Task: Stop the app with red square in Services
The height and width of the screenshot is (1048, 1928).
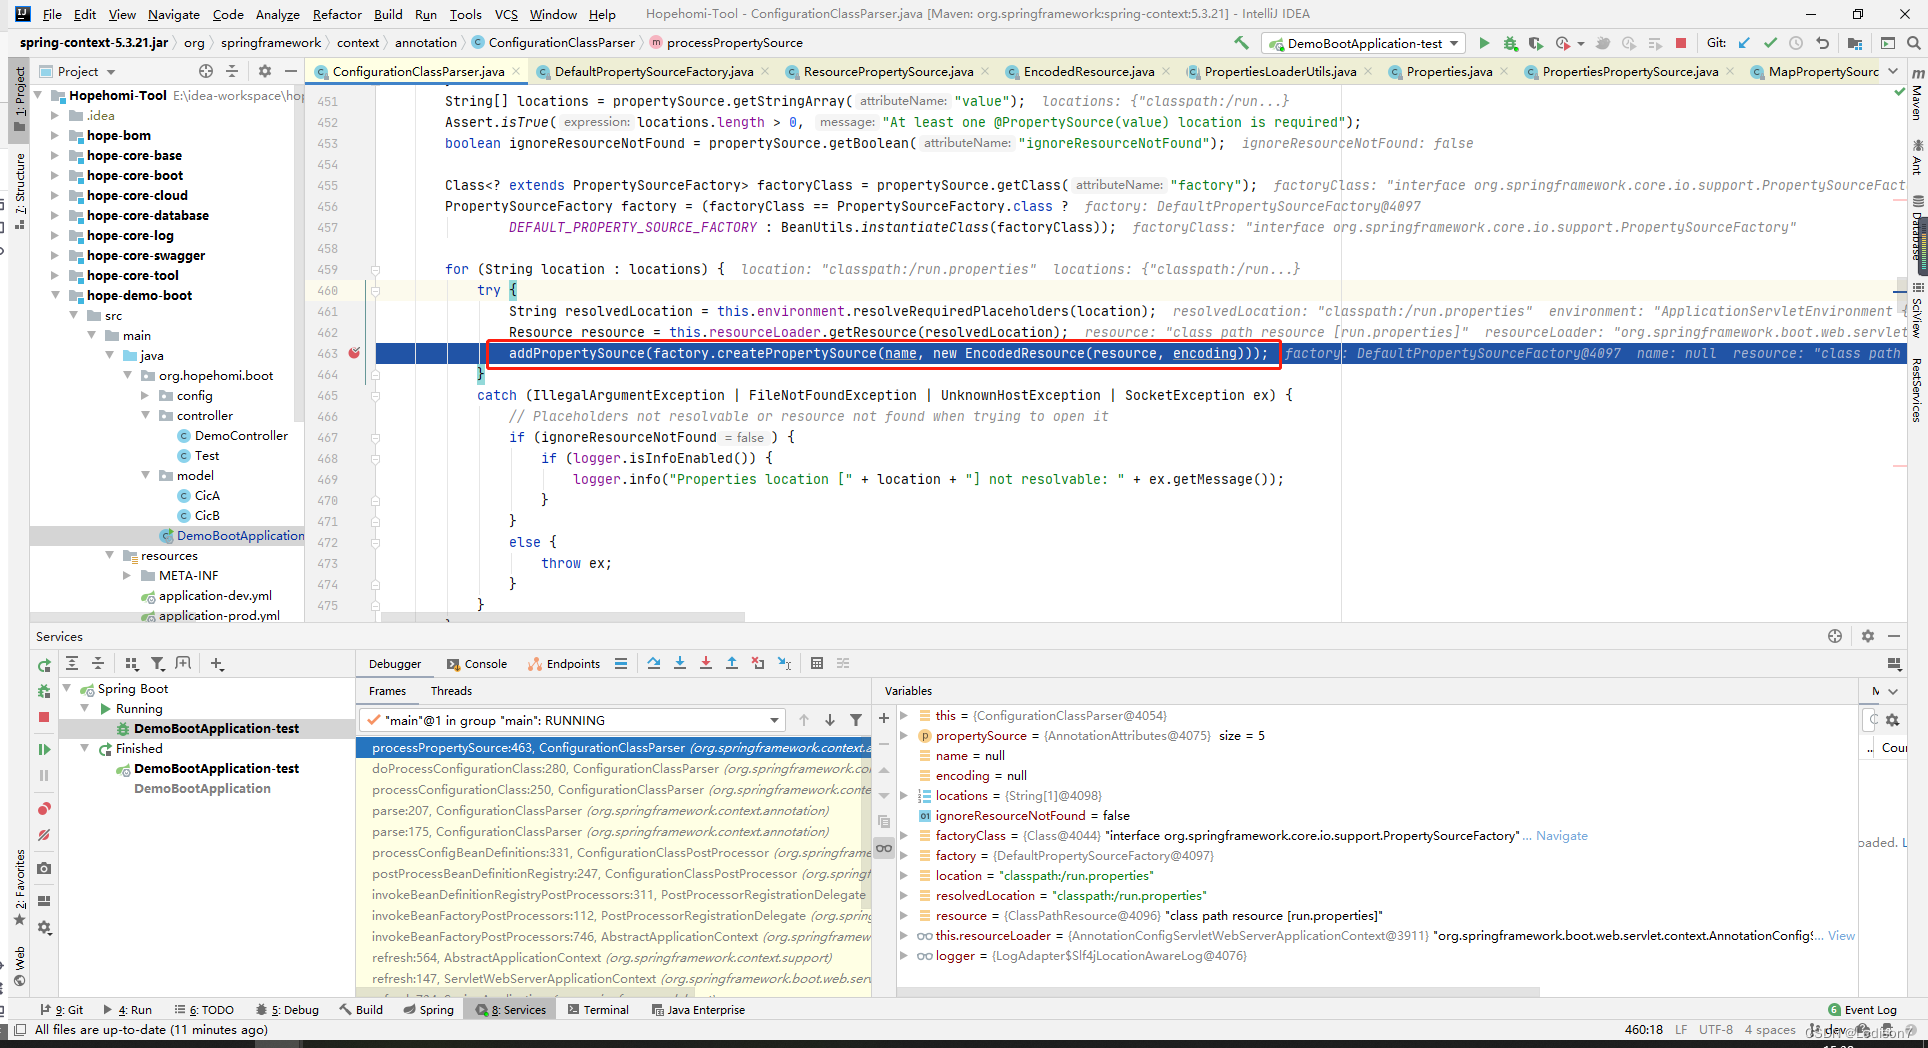Action: 44,717
